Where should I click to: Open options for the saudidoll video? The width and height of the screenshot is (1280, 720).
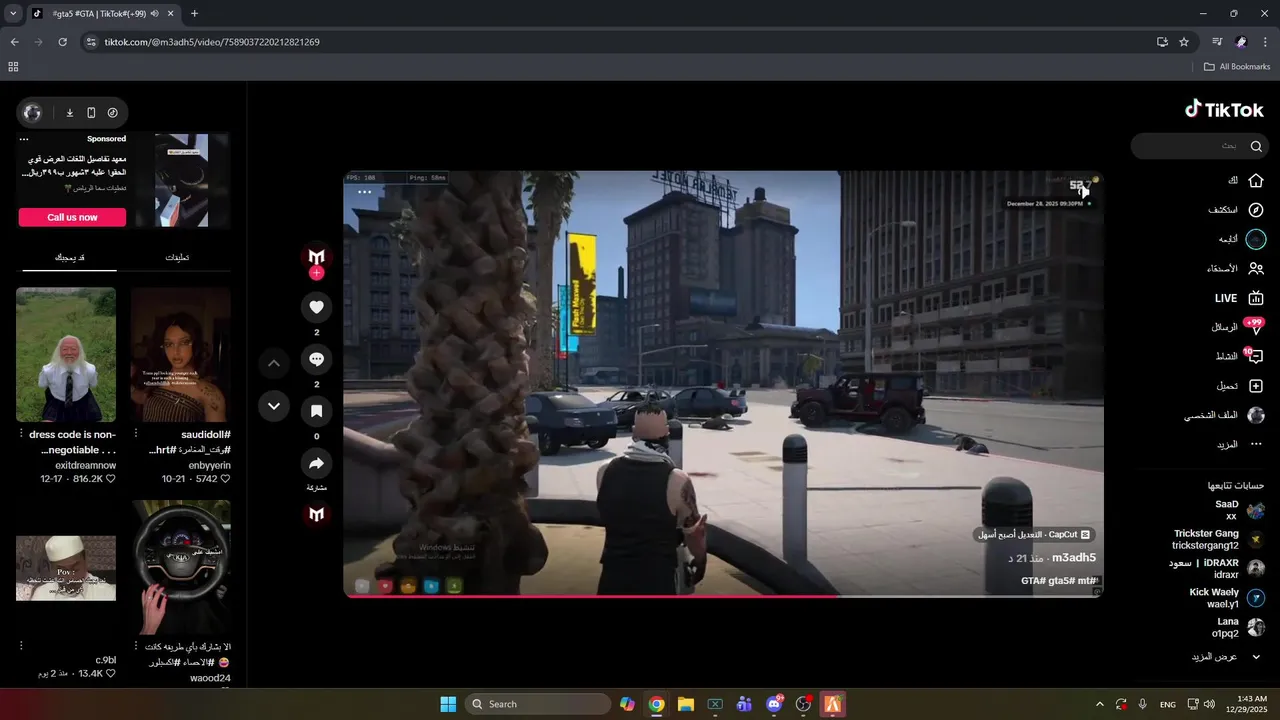click(x=136, y=434)
